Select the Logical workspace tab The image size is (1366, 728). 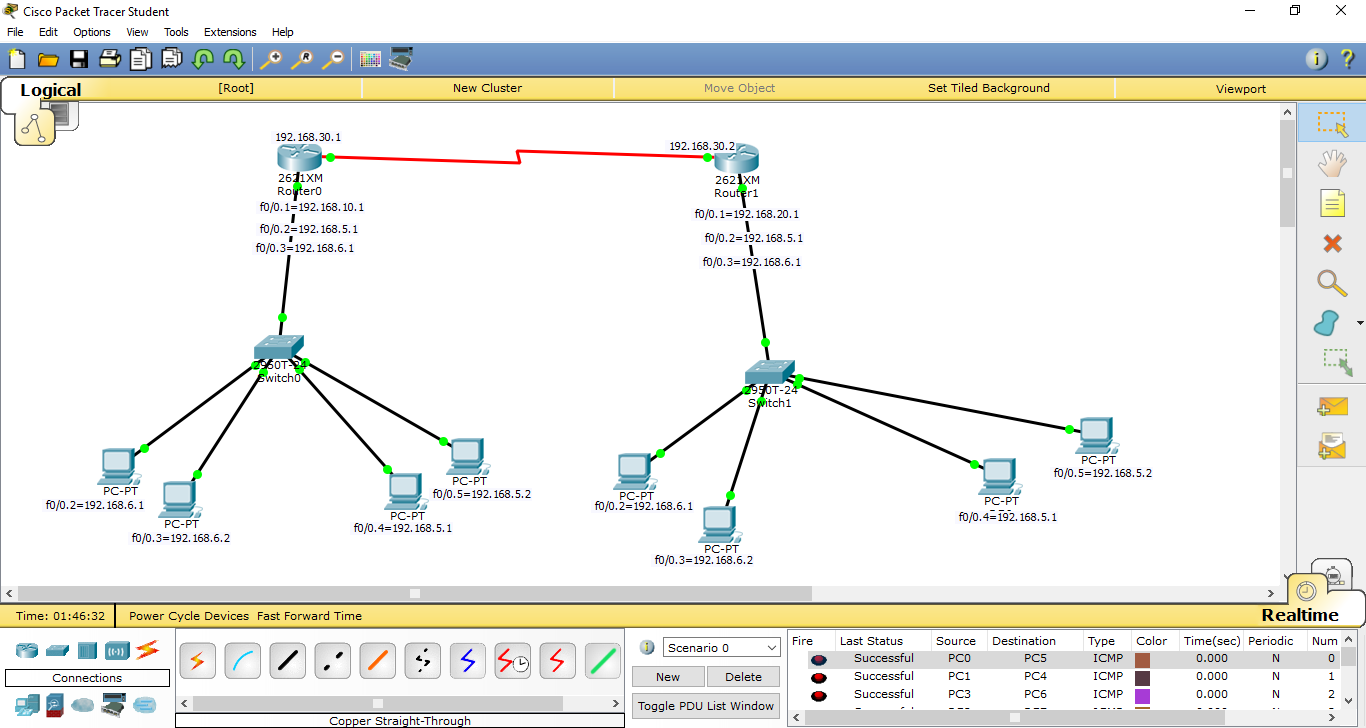click(x=50, y=90)
